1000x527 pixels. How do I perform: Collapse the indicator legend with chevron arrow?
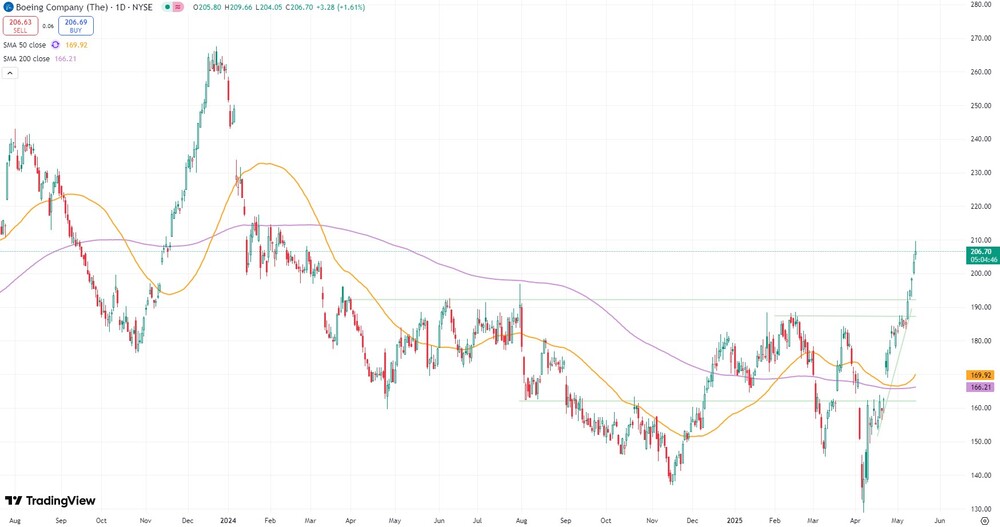point(10,73)
